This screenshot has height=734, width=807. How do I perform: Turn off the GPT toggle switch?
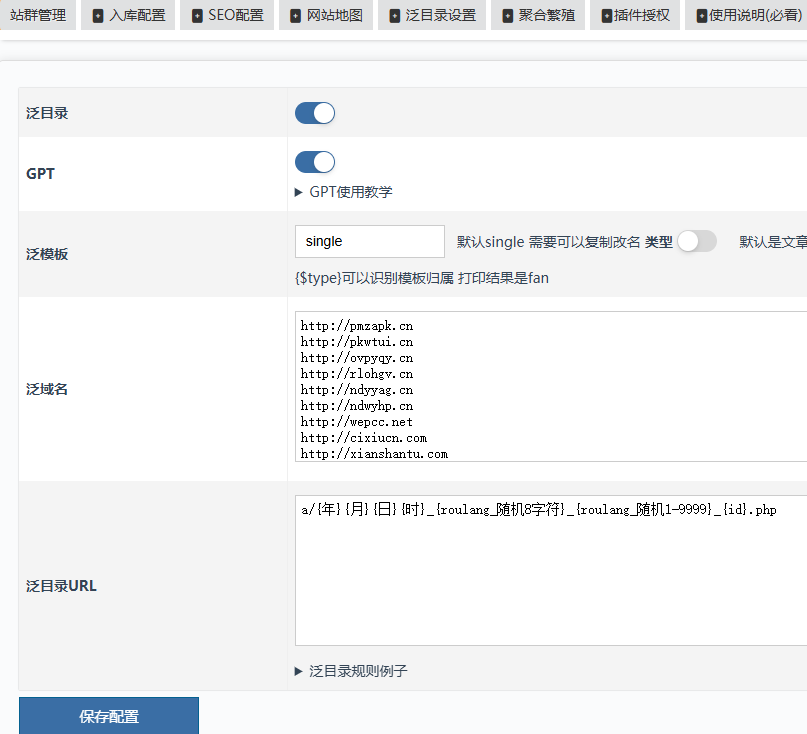[315, 162]
